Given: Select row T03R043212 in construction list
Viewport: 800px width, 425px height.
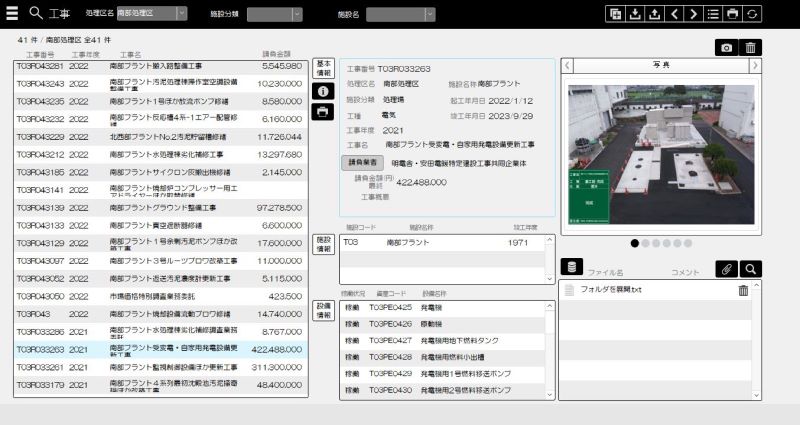Looking at the screenshot, I should (x=161, y=155).
